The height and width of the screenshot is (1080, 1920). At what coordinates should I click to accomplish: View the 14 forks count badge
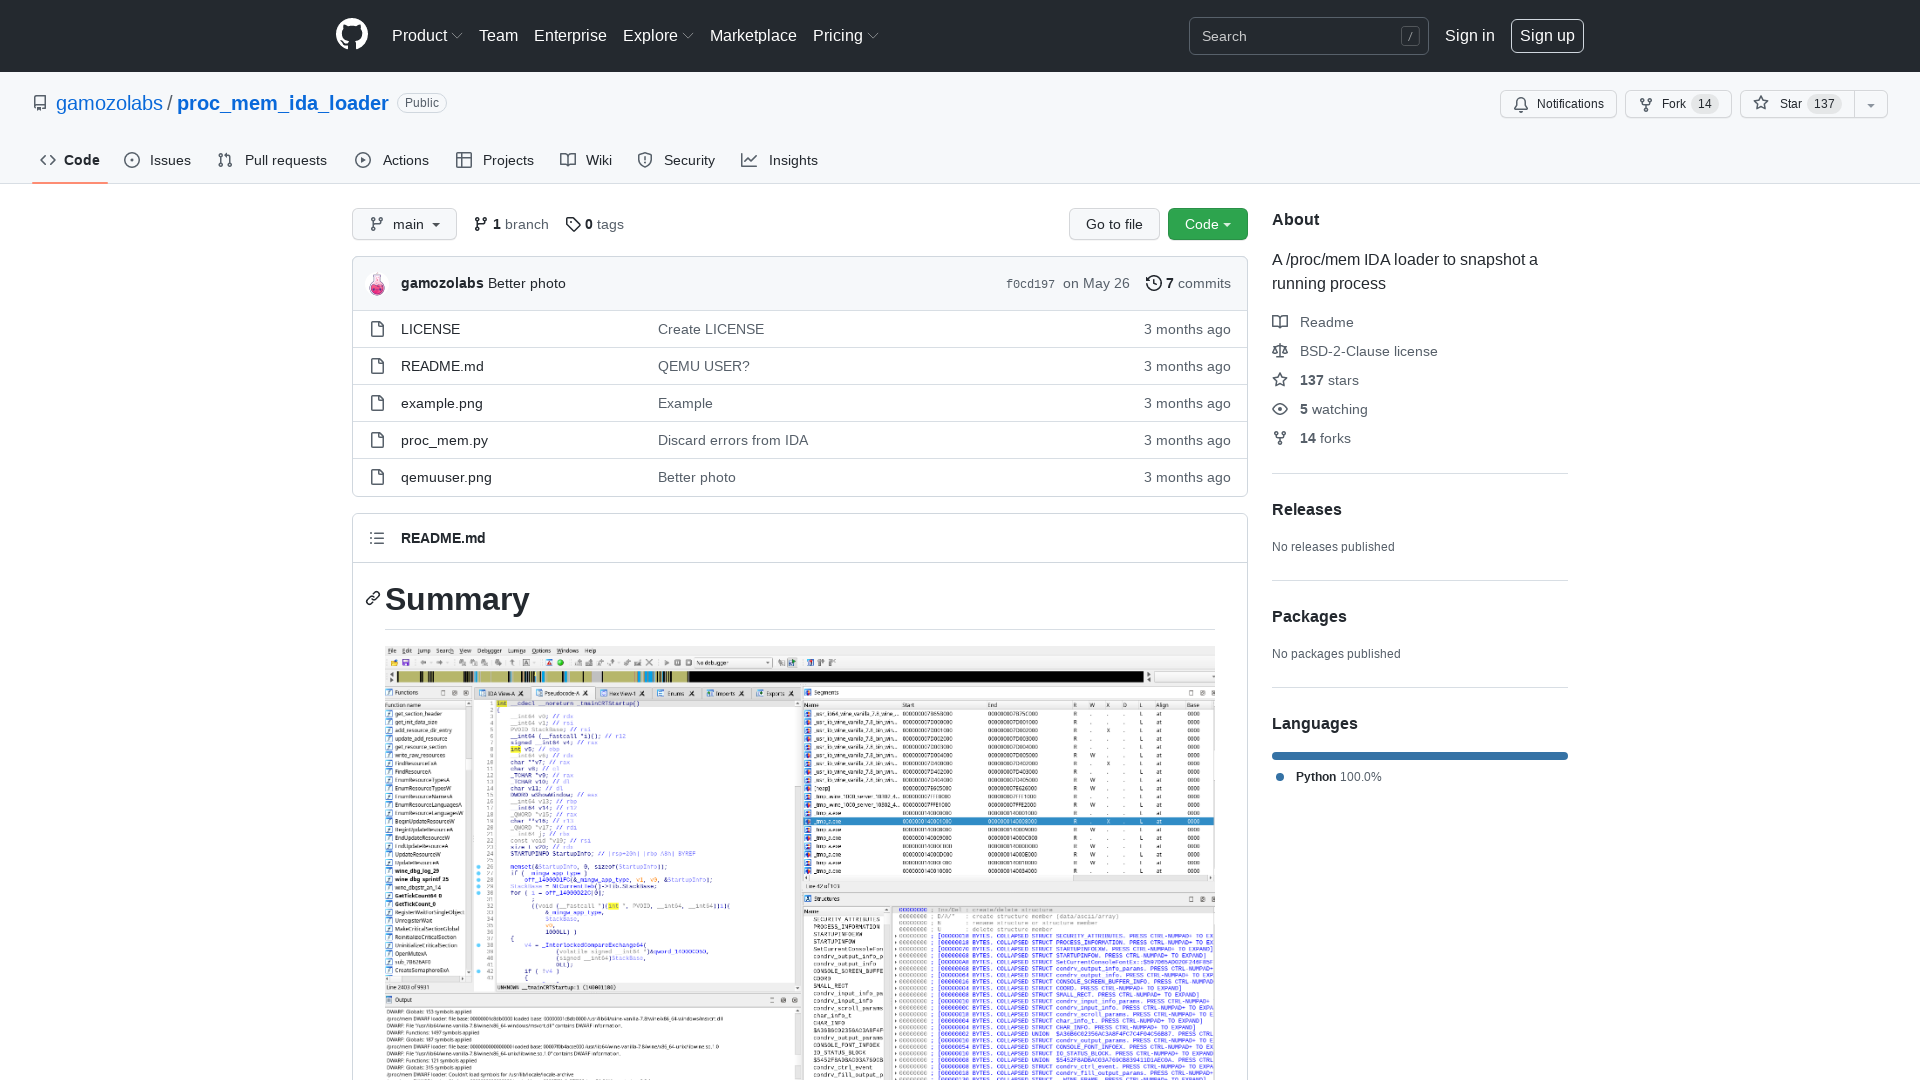point(1705,104)
